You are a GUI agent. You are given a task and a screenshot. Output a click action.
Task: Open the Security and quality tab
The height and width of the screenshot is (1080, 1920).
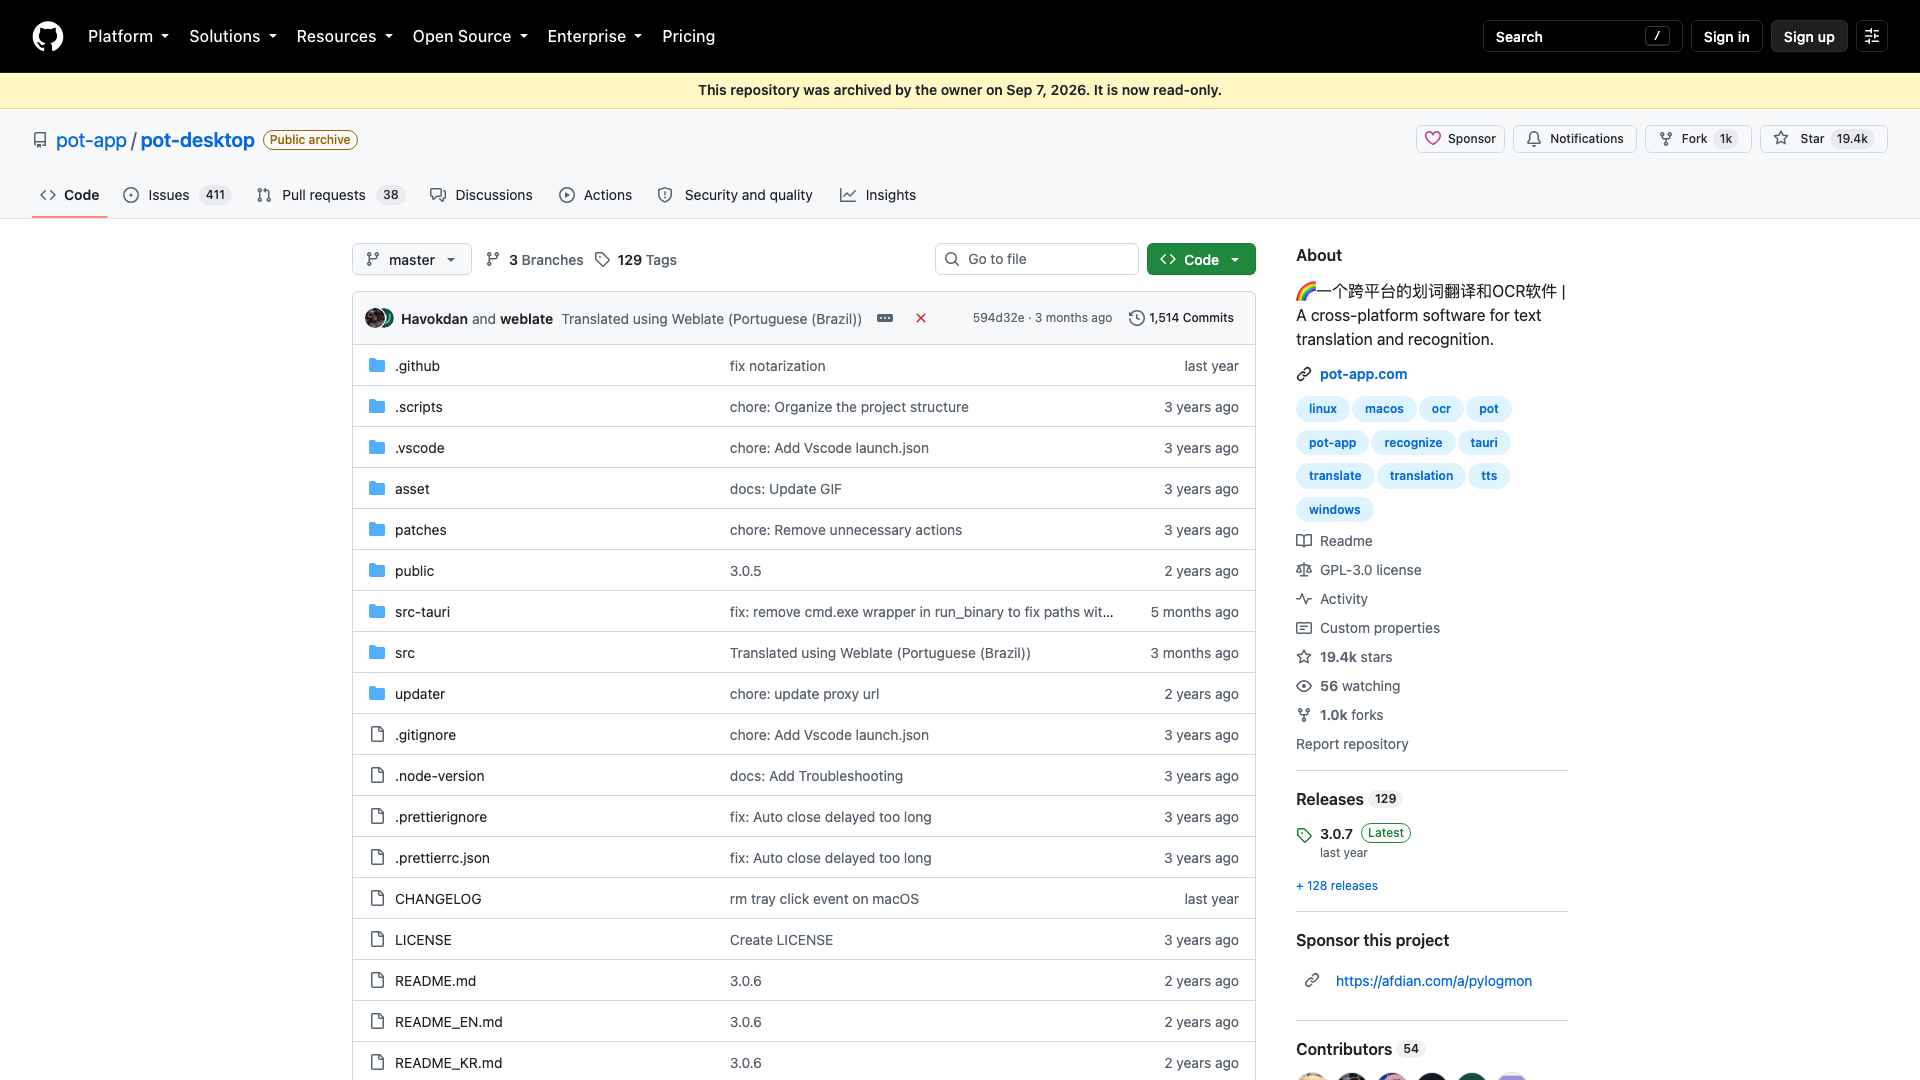coord(735,195)
